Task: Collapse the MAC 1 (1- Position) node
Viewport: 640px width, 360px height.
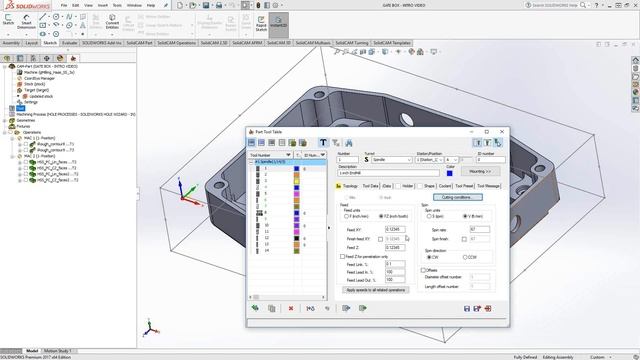Action: pyautogui.click(x=12, y=138)
